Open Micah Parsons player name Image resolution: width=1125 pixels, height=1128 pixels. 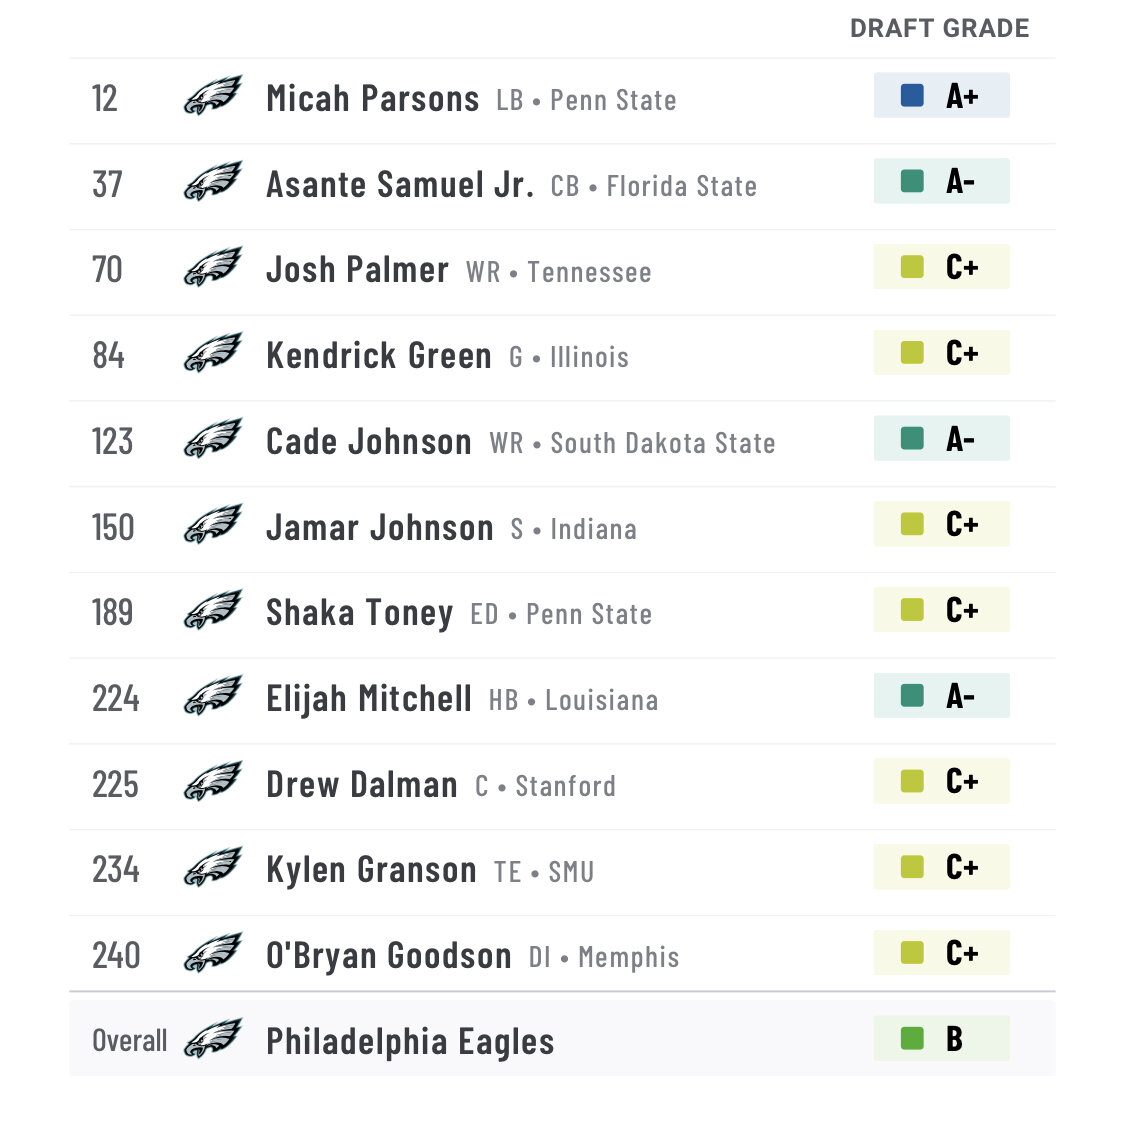373,99
